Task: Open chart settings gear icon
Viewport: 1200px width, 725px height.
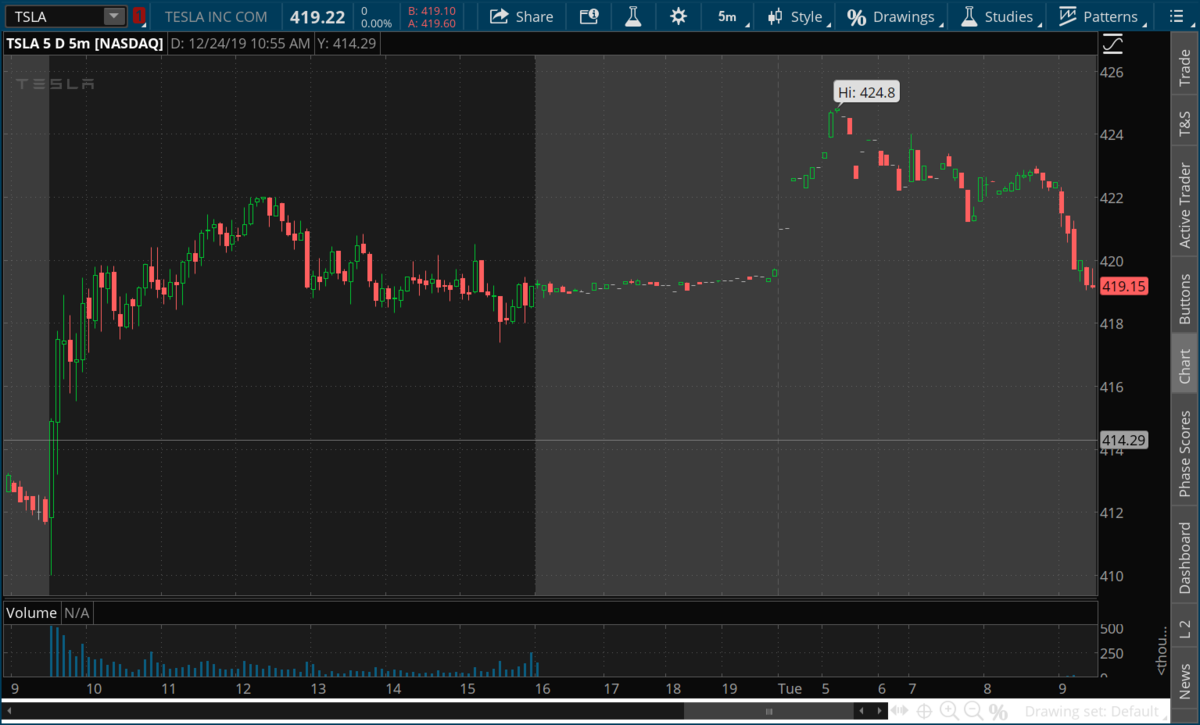Action: 679,16
